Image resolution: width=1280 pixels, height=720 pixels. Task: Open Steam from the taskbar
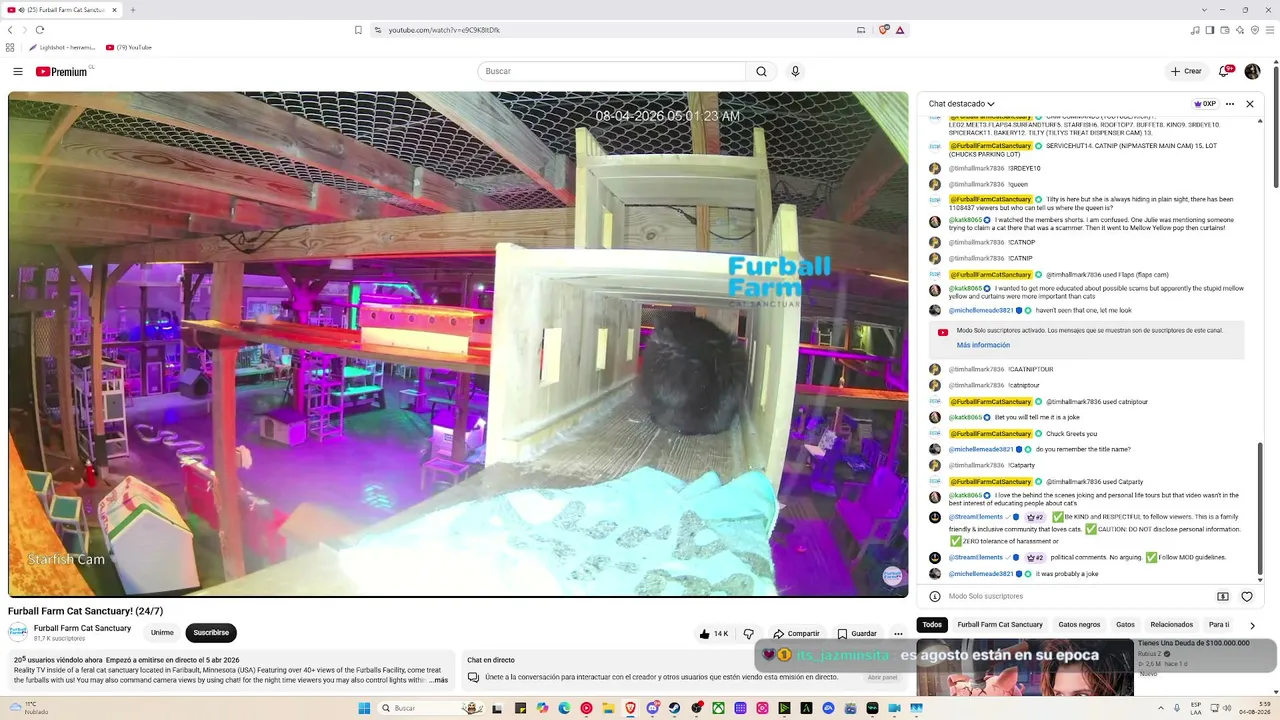pos(674,708)
